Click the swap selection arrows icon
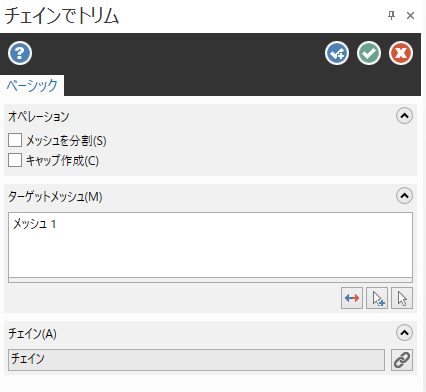This screenshot has height=392, width=426. (352, 298)
